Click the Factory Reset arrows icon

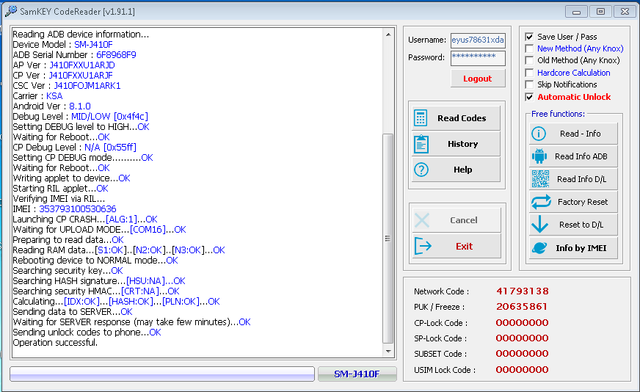pyautogui.click(x=541, y=202)
